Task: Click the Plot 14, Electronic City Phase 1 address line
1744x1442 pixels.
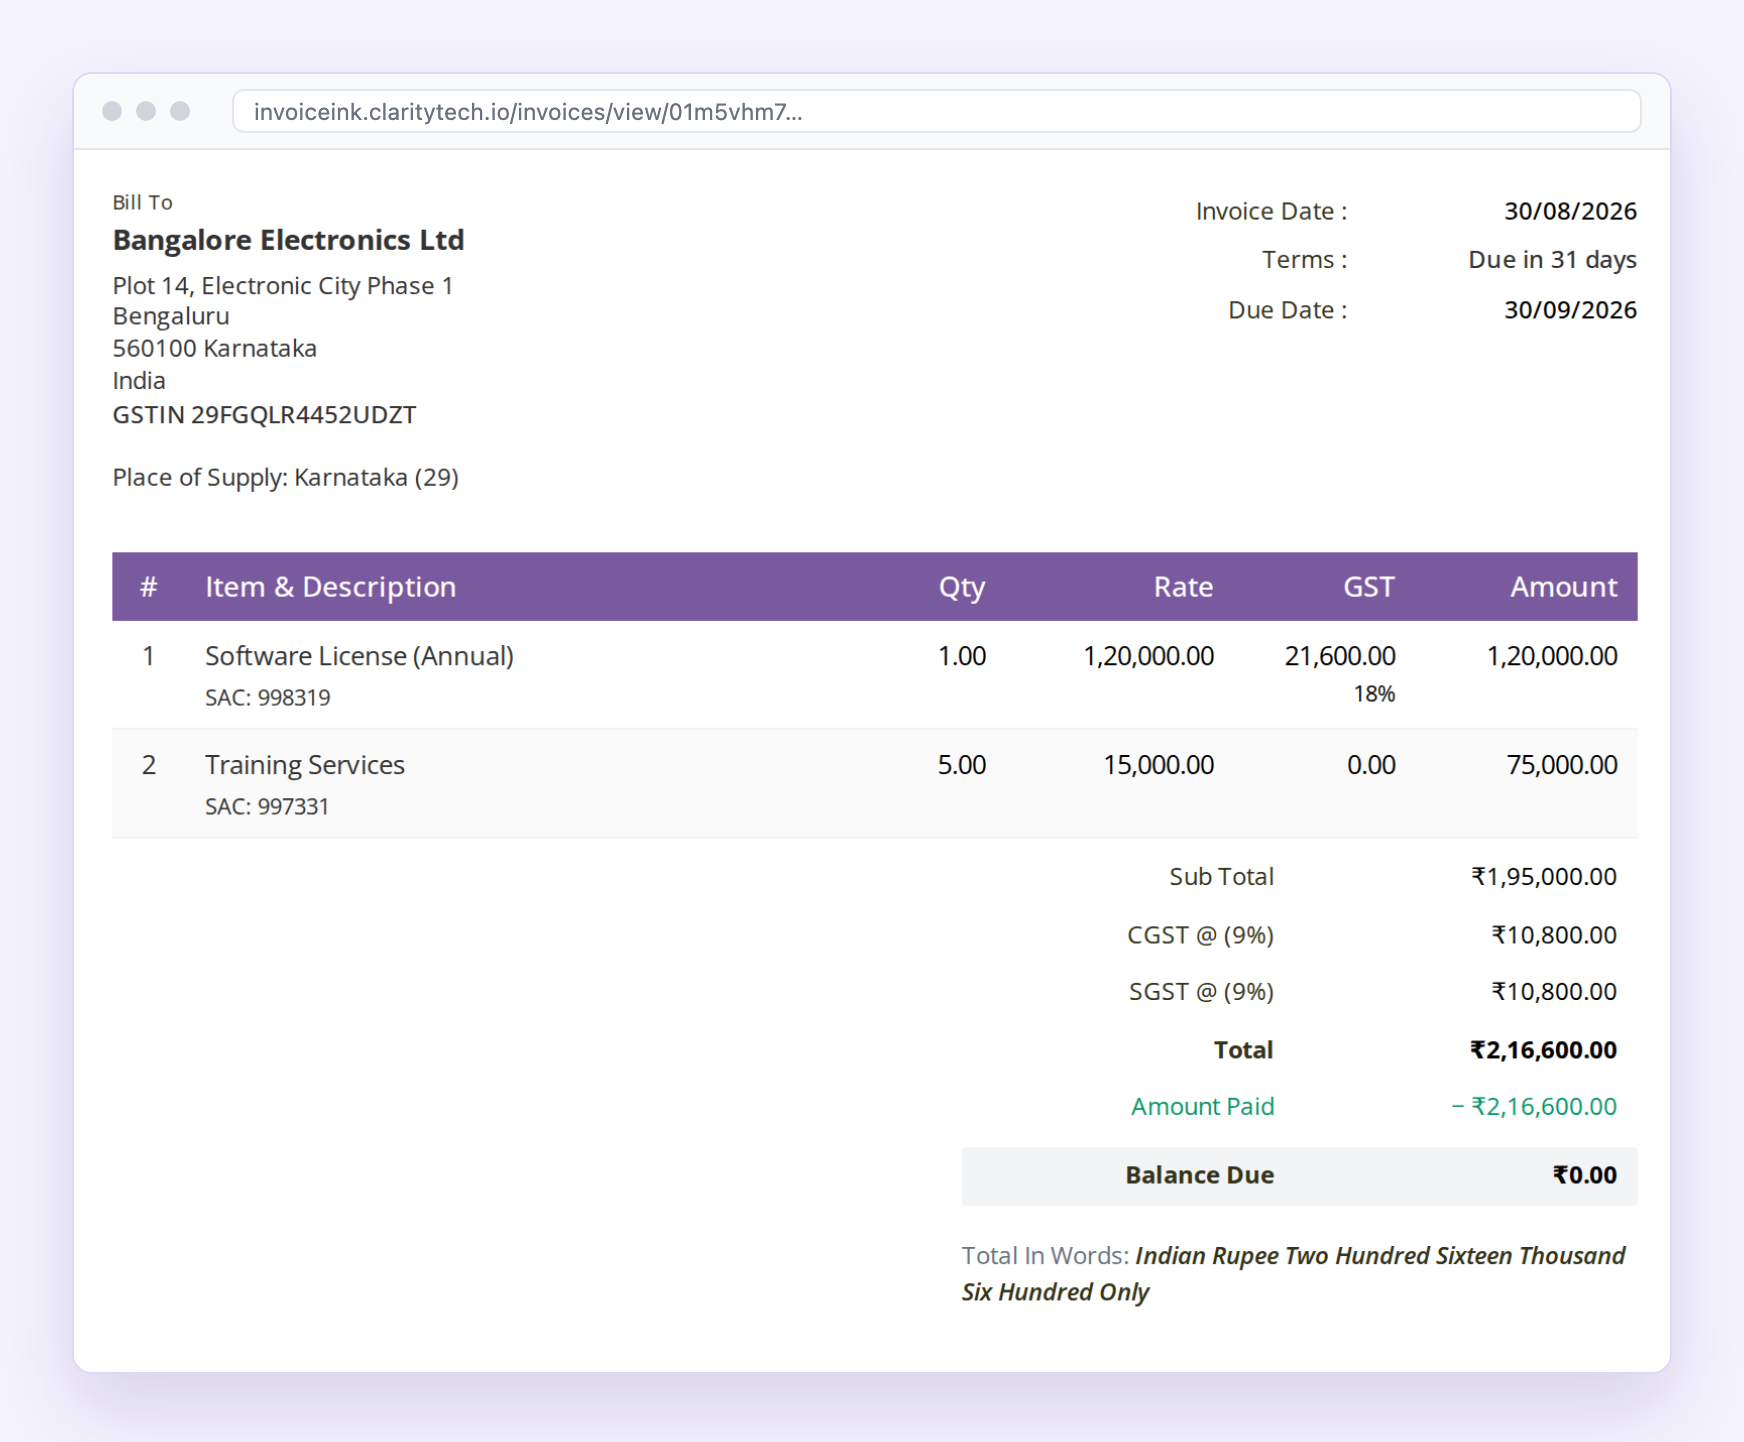Action: coord(283,286)
